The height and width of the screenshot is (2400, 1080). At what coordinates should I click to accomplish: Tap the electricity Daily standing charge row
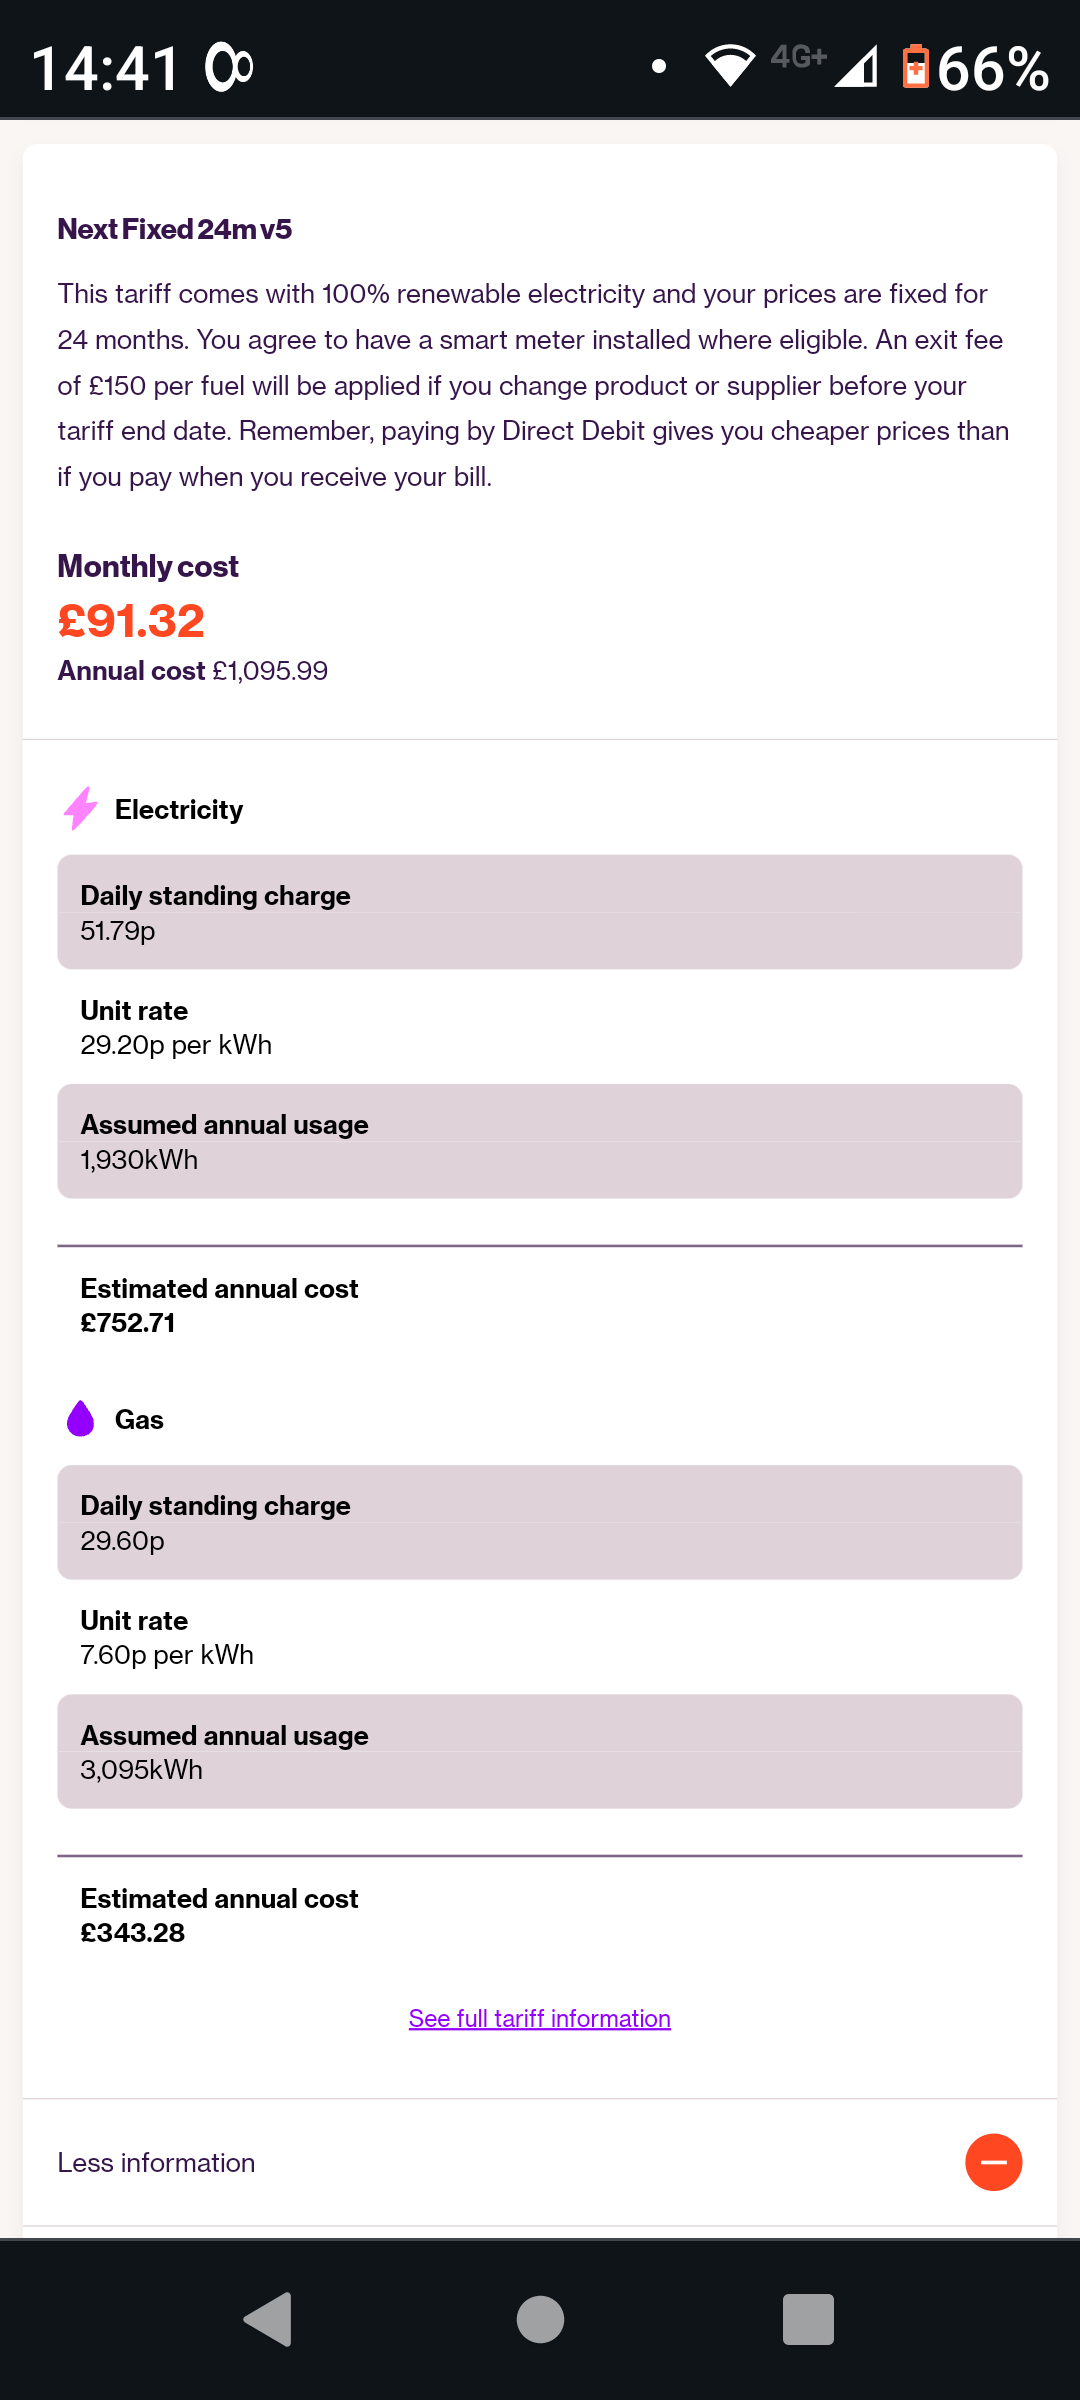[x=540, y=912]
